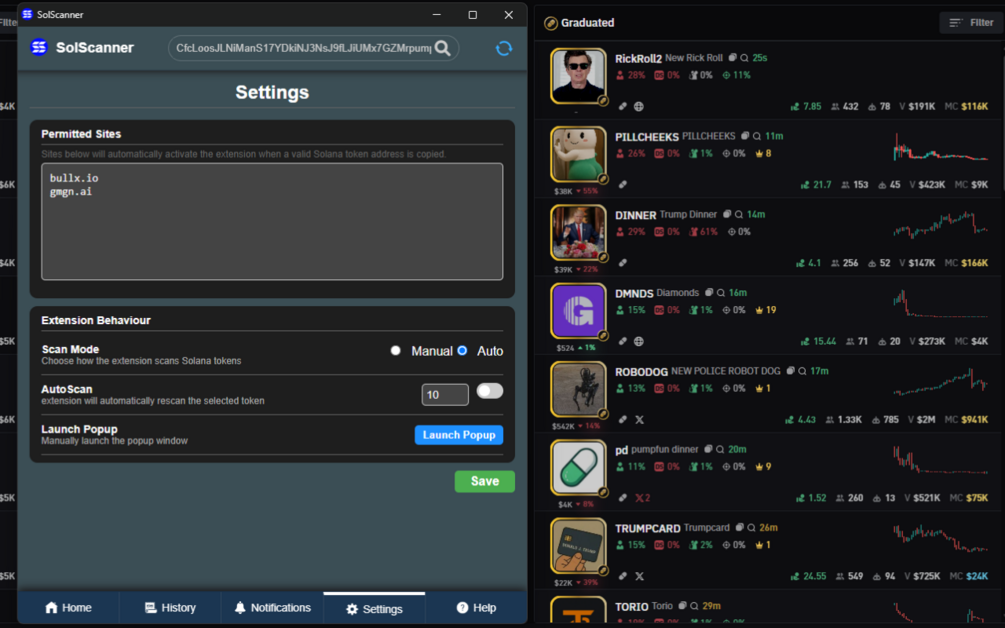Viewport: 1005px width, 628px height.
Task: Click the pill link icon under DINNER
Action: pyautogui.click(x=622, y=263)
